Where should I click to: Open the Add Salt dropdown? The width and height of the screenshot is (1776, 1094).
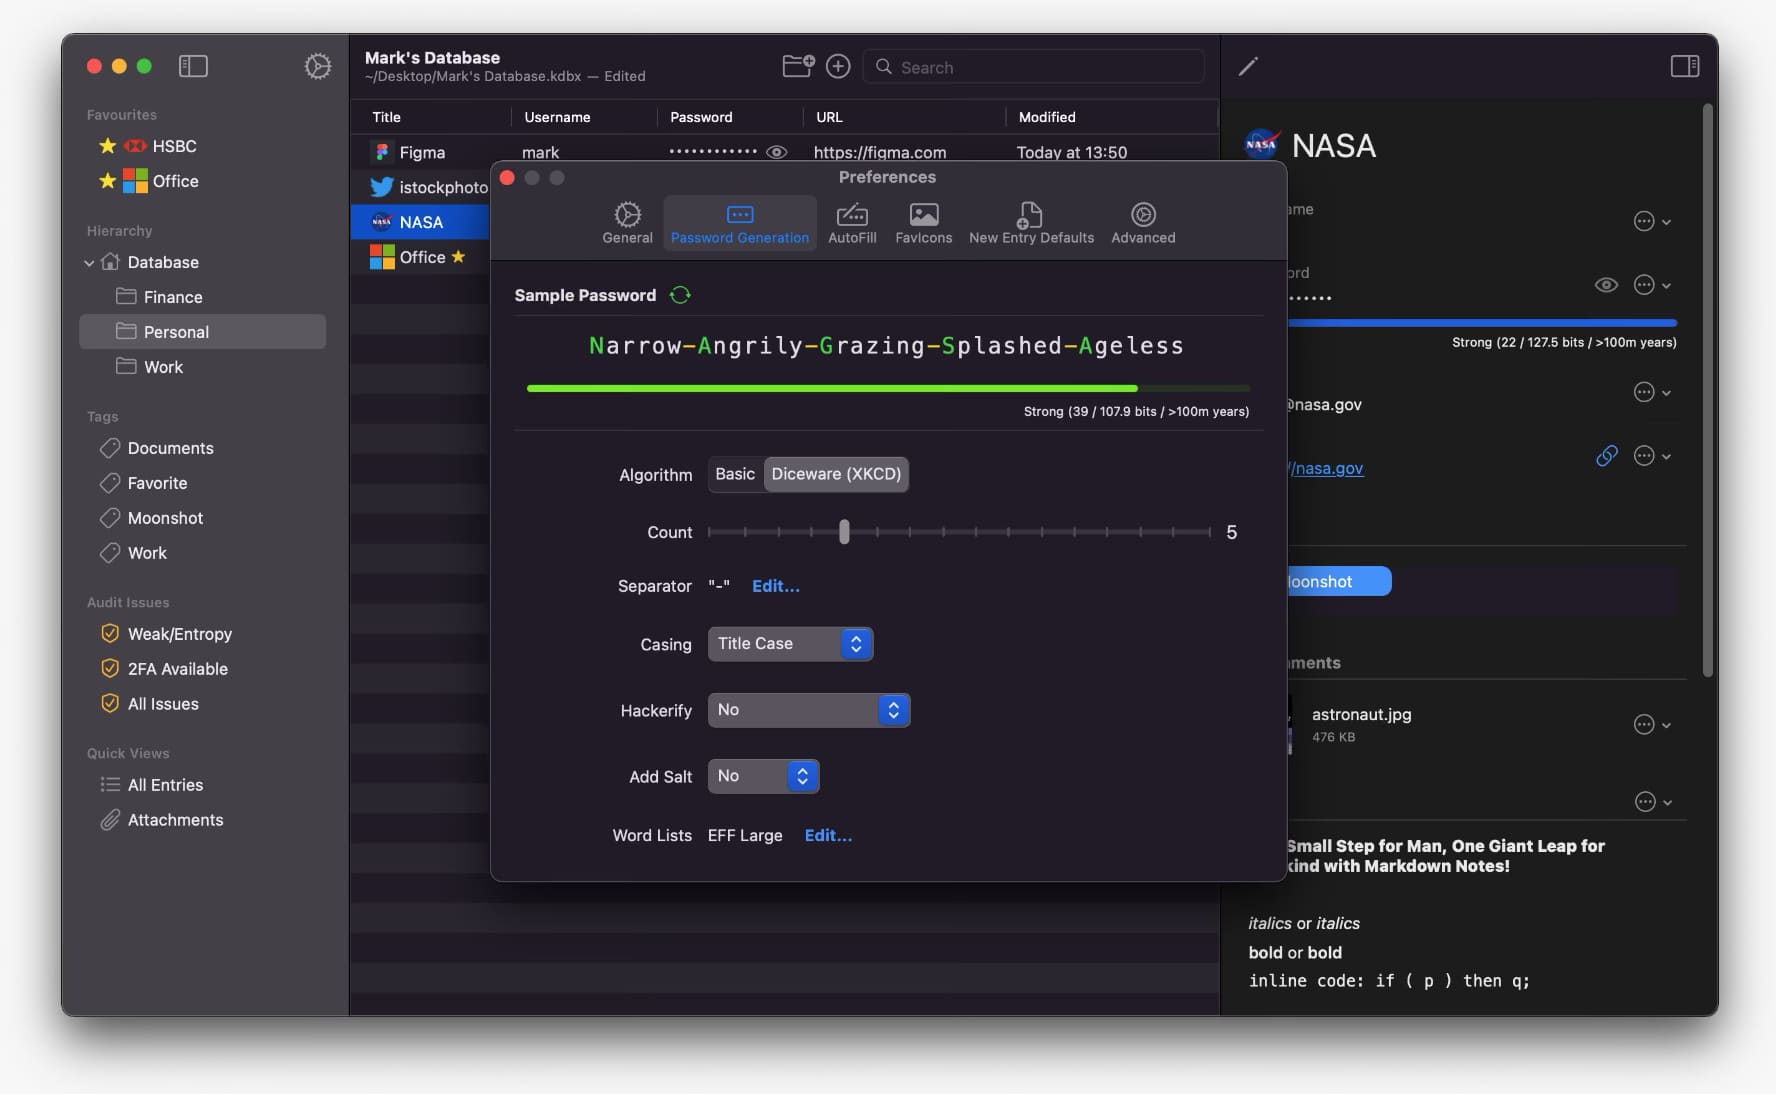(763, 776)
